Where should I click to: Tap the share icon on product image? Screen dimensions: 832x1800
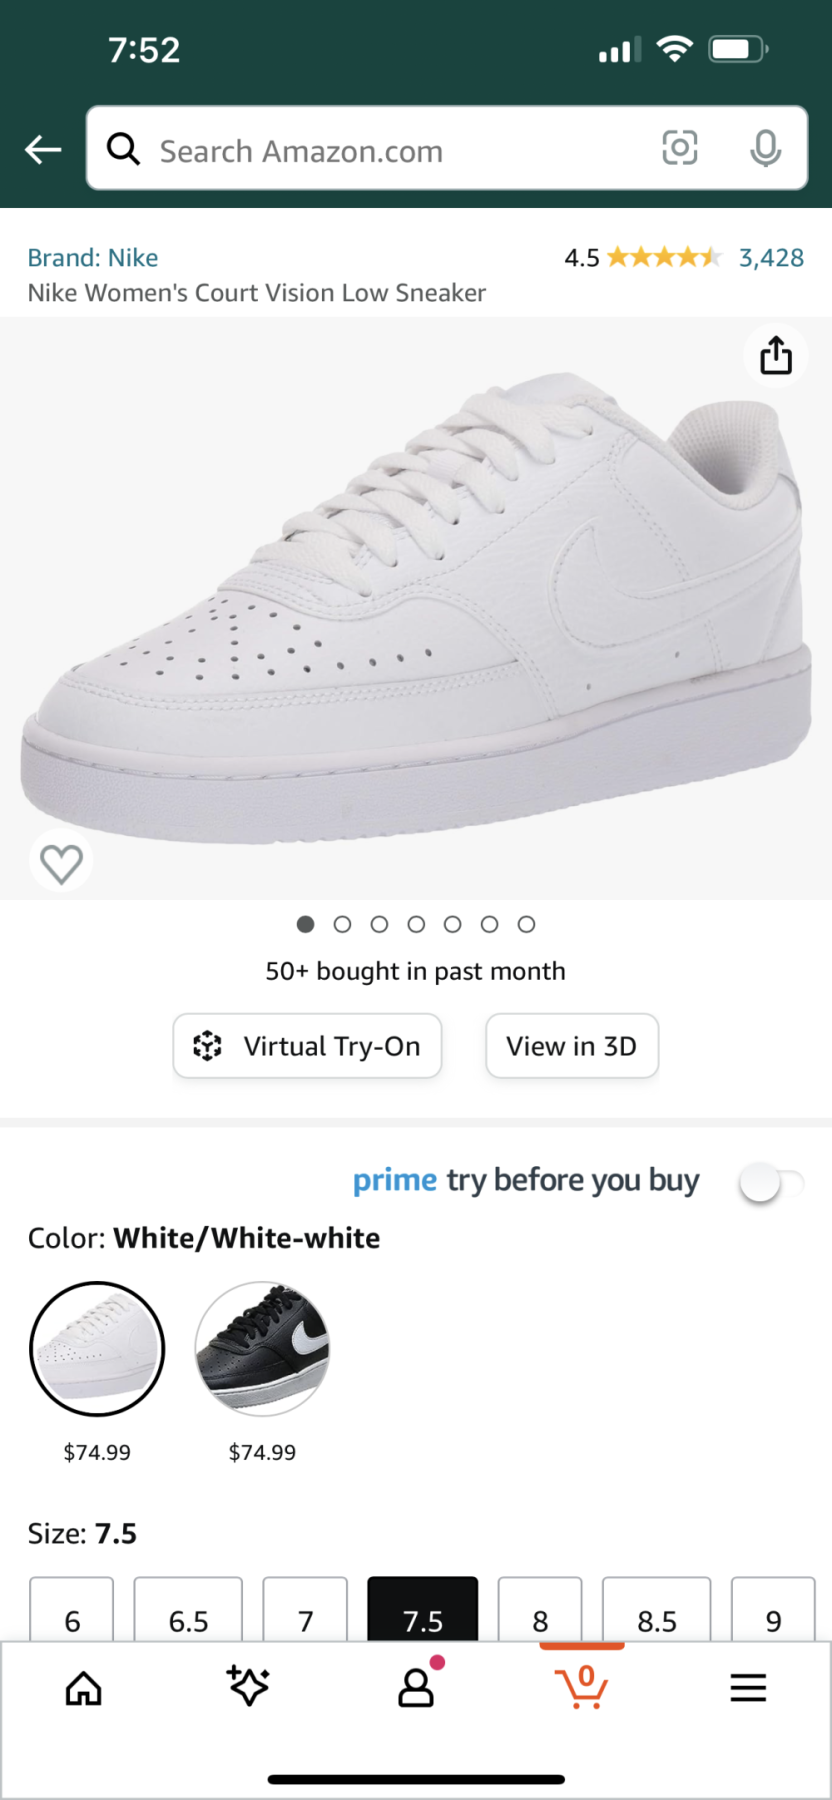coord(776,355)
